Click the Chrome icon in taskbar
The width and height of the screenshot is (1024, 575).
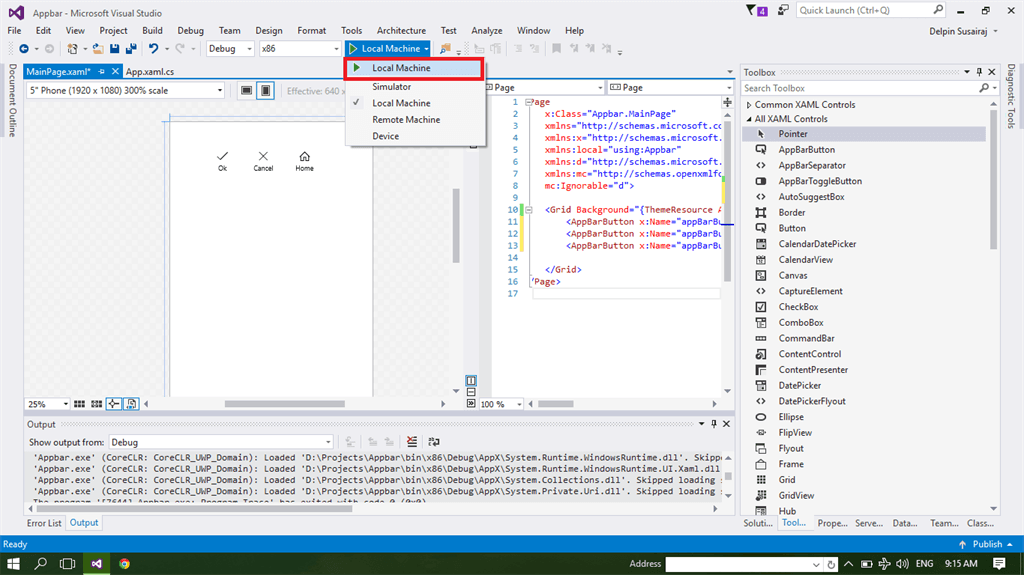(x=124, y=564)
